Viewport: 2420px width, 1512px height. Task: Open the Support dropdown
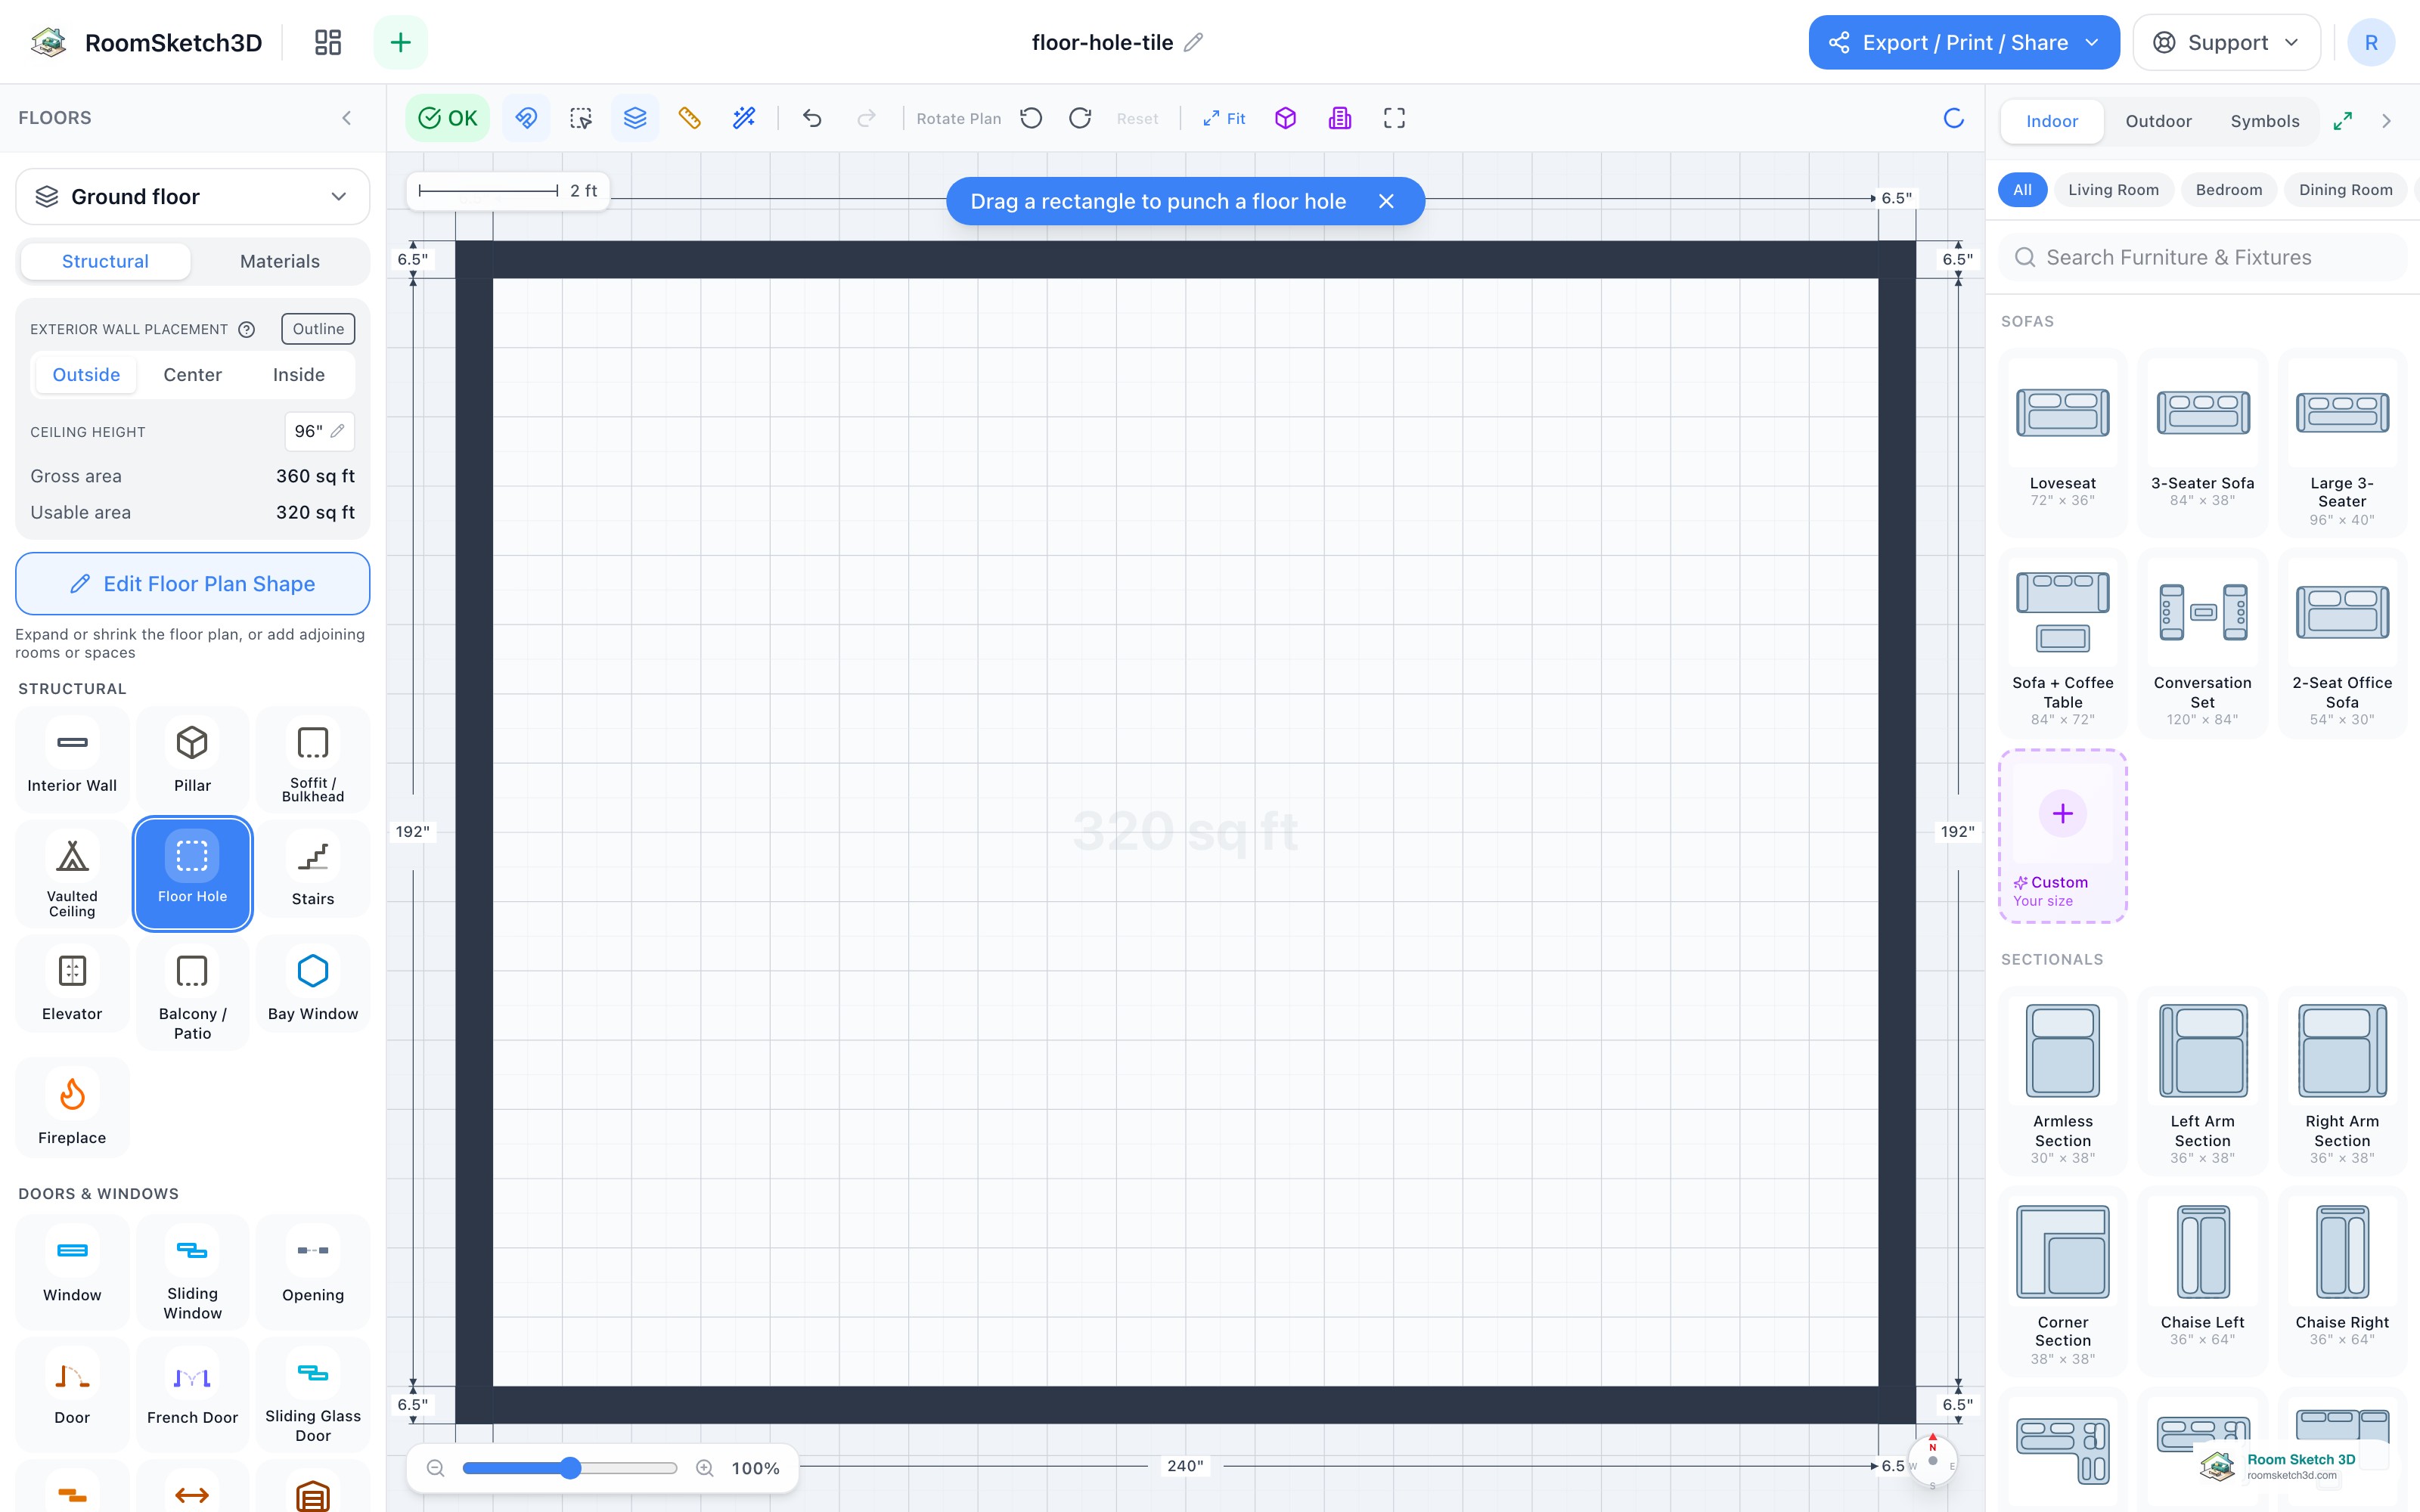pyautogui.click(x=2226, y=42)
